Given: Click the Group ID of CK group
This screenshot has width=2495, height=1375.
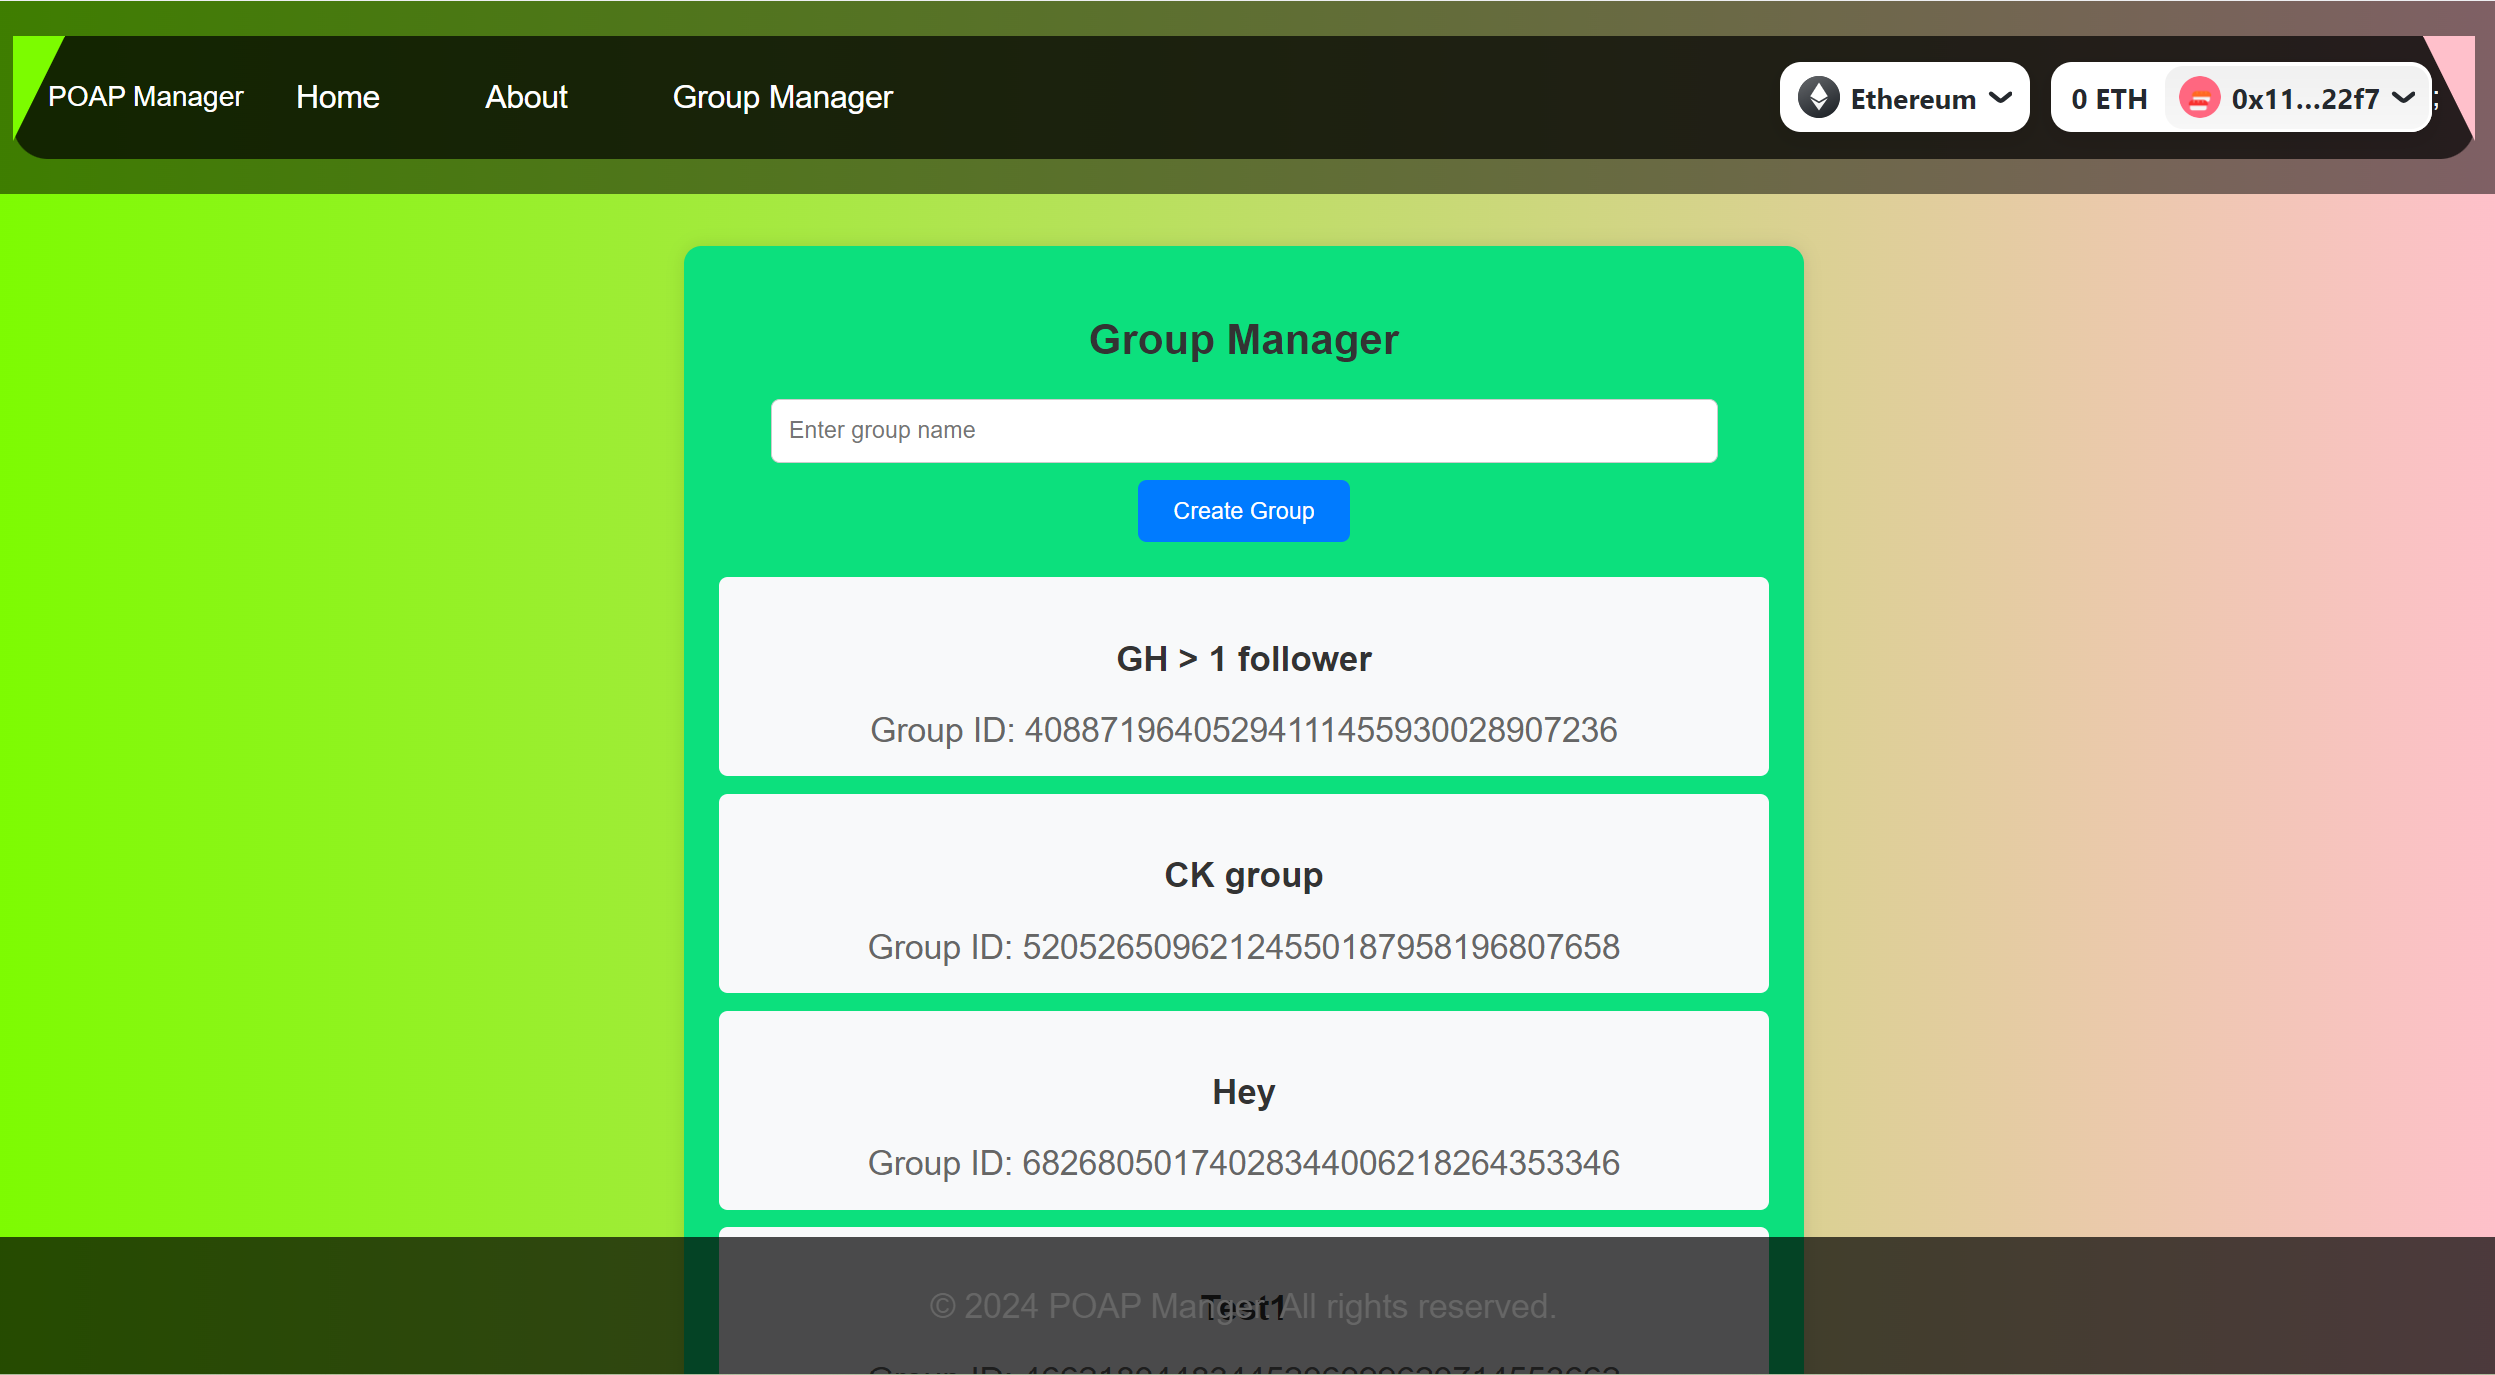Looking at the screenshot, I should click(x=1243, y=946).
